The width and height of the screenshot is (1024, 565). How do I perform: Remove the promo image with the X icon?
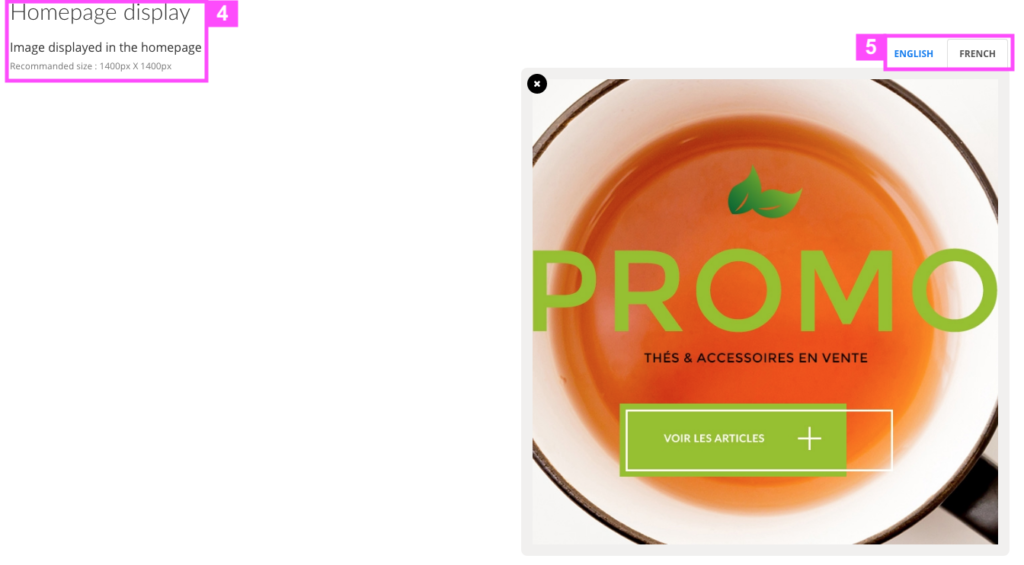(537, 84)
